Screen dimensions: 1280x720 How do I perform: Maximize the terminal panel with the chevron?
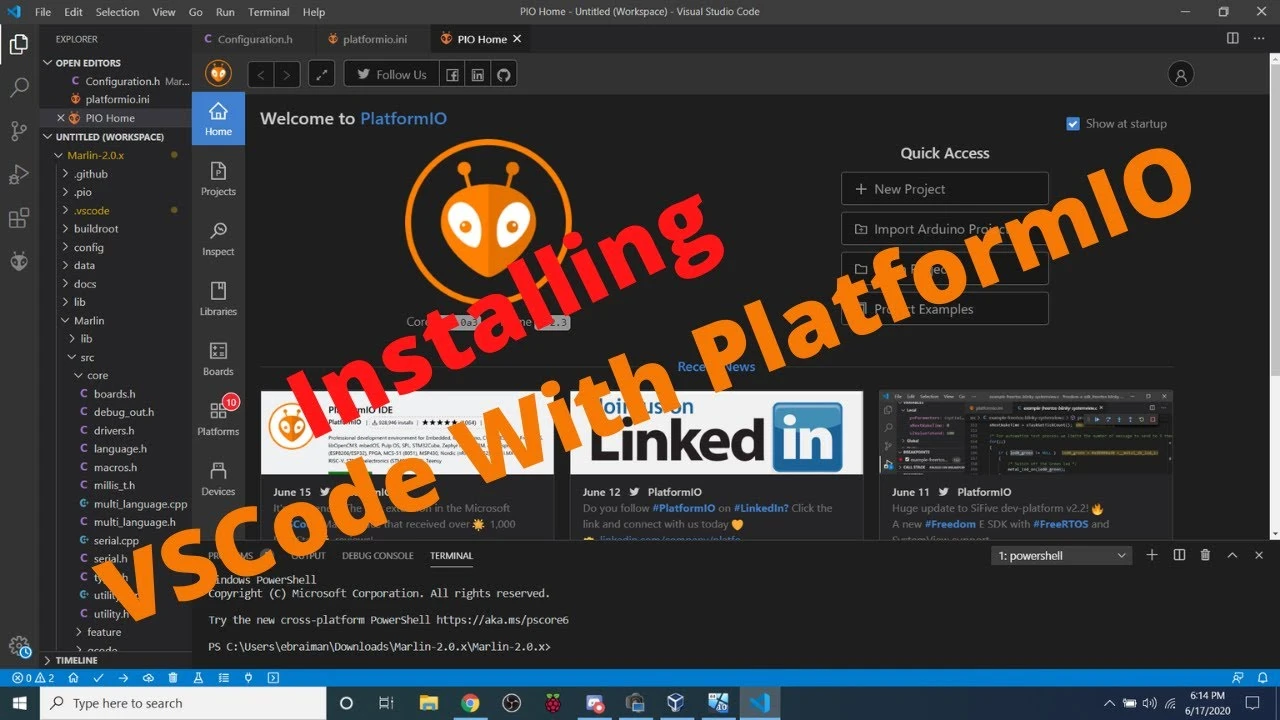point(1232,555)
